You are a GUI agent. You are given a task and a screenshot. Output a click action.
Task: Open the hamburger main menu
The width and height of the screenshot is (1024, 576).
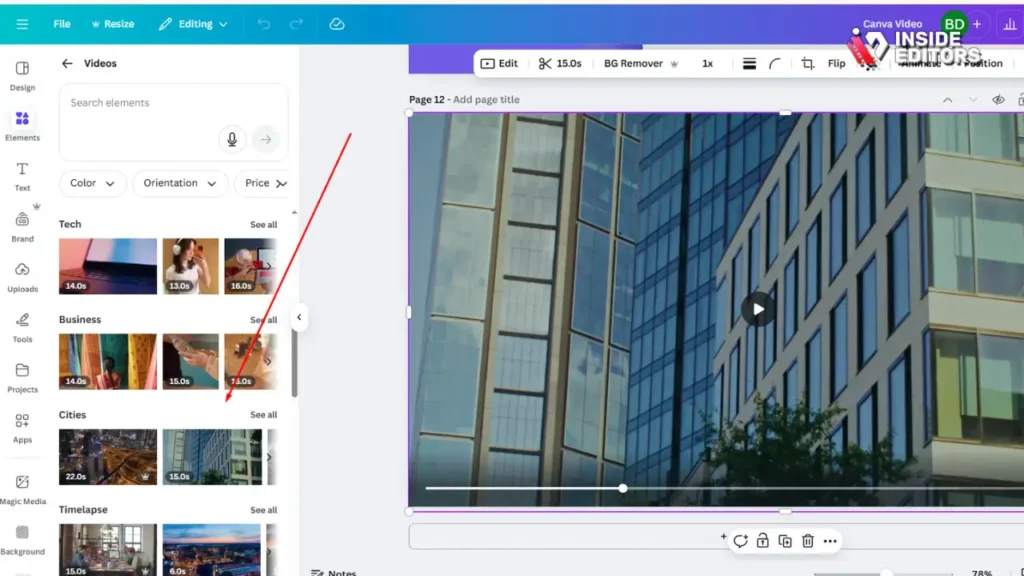point(22,24)
